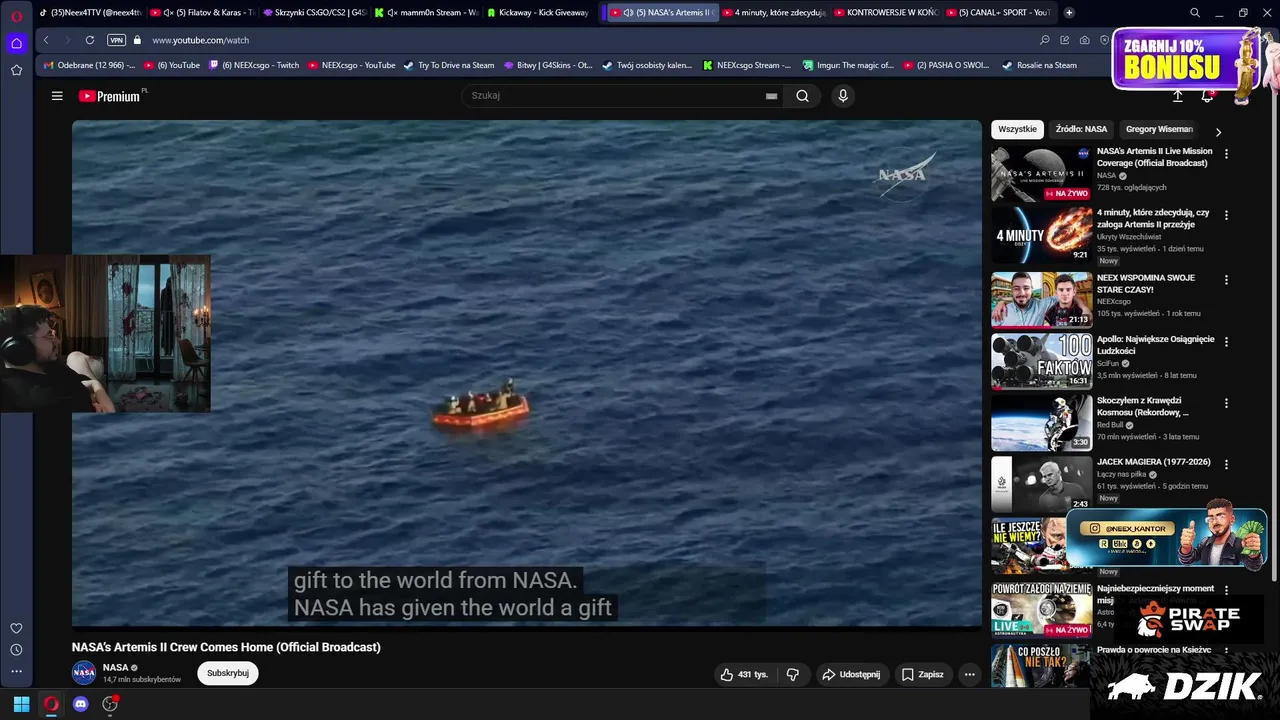Open options for 4 minuty video
1280x720 pixels.
(1226, 215)
